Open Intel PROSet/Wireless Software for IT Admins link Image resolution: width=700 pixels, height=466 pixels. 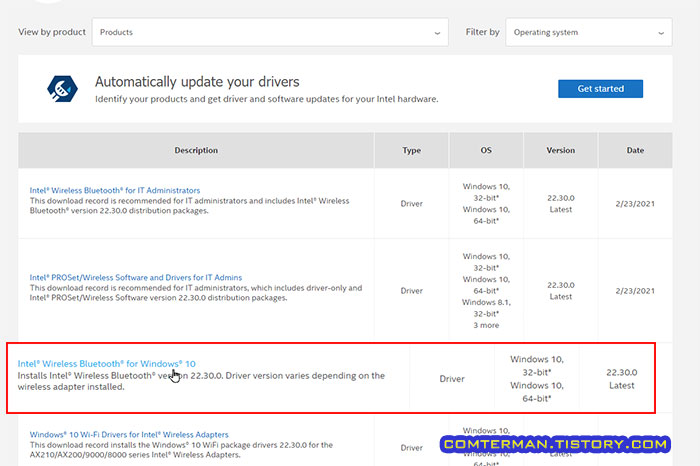pyautogui.click(x=136, y=277)
